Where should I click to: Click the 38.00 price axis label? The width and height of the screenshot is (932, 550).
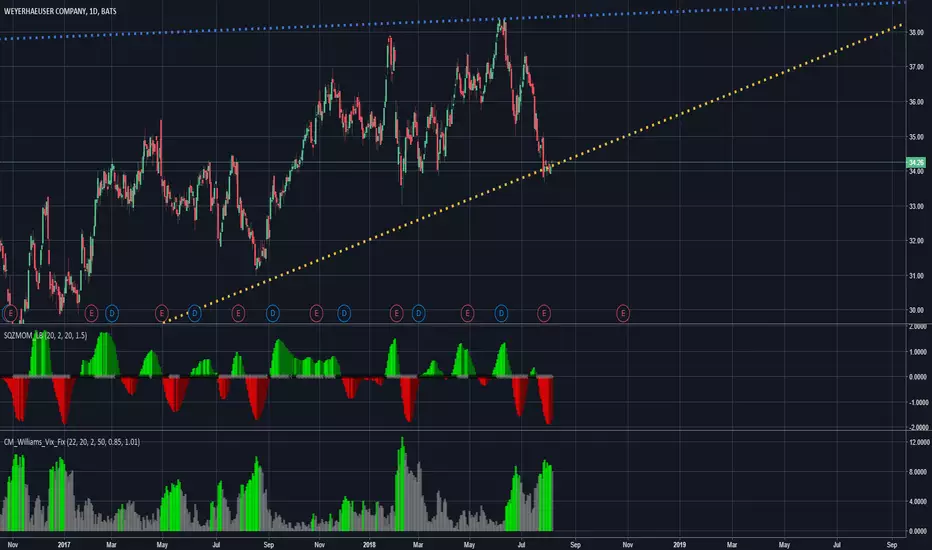pyautogui.click(x=916, y=33)
